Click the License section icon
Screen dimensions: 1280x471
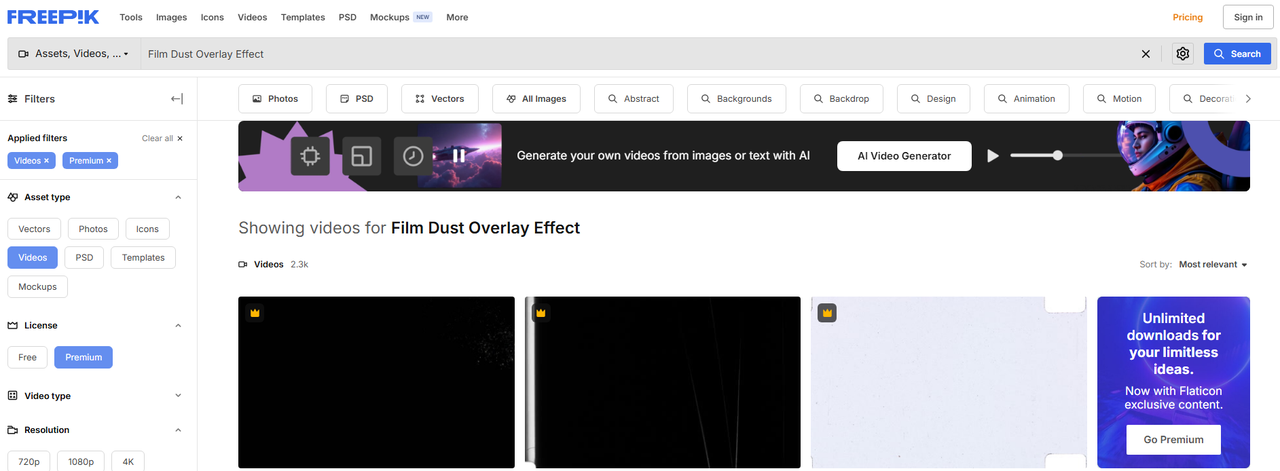(x=14, y=325)
